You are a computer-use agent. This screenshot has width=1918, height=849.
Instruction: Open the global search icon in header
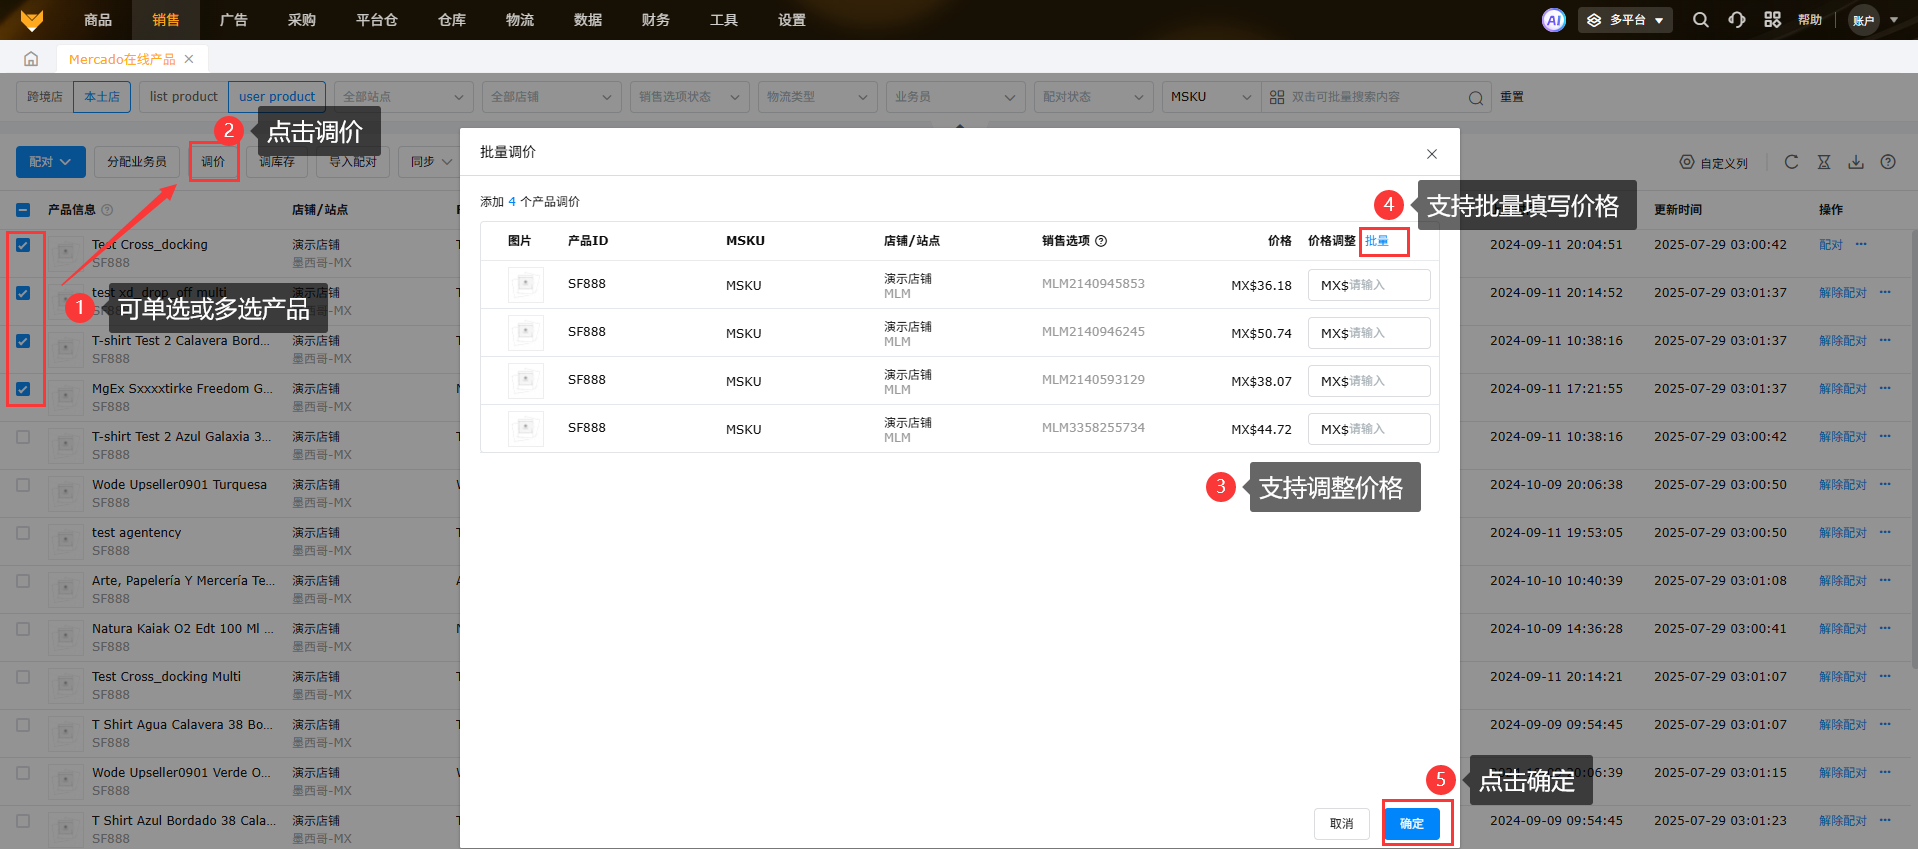pyautogui.click(x=1700, y=20)
